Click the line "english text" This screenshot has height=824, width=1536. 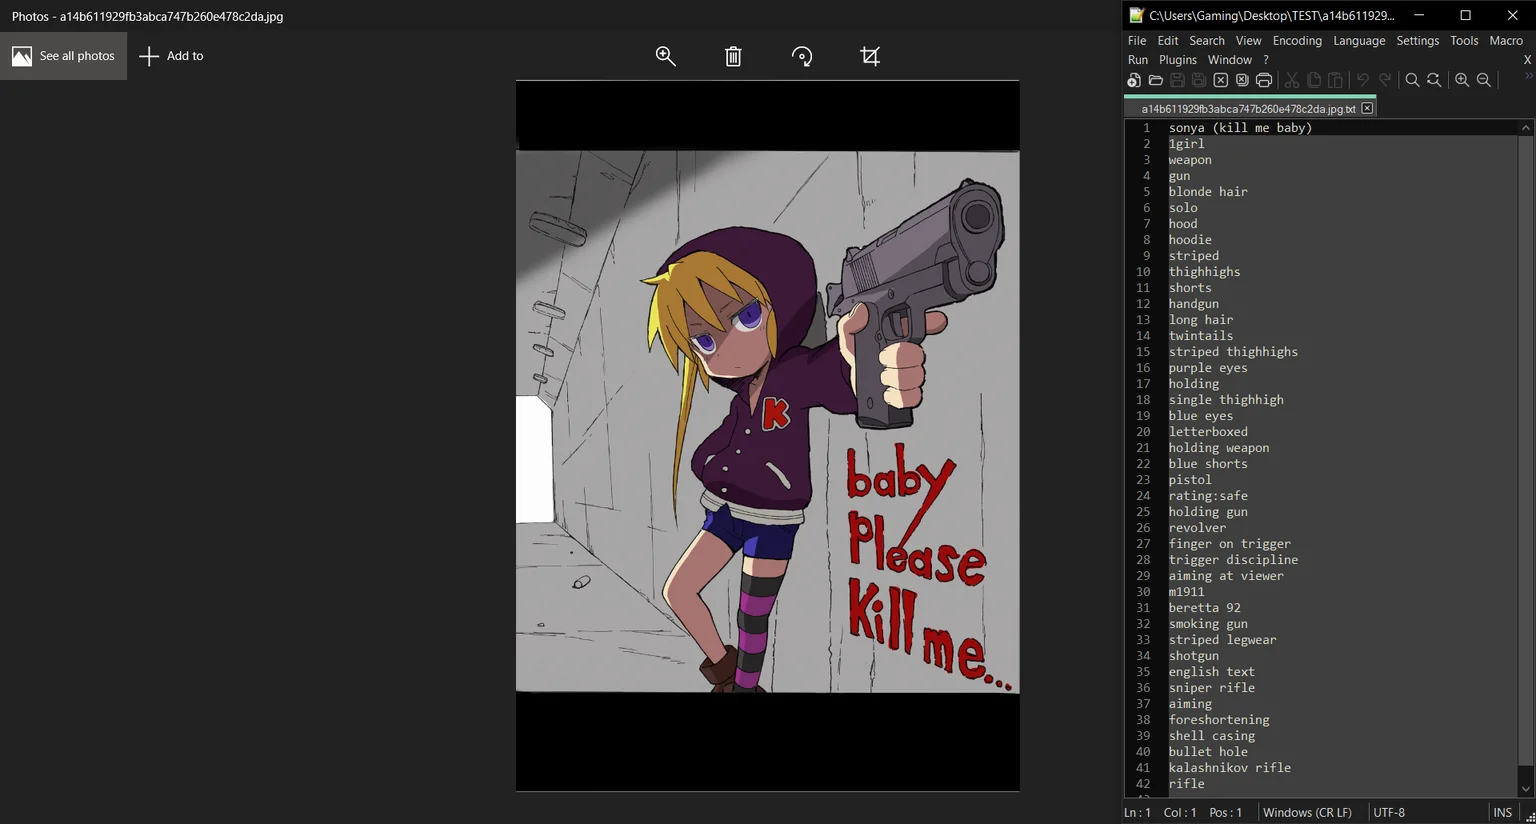click(1212, 672)
